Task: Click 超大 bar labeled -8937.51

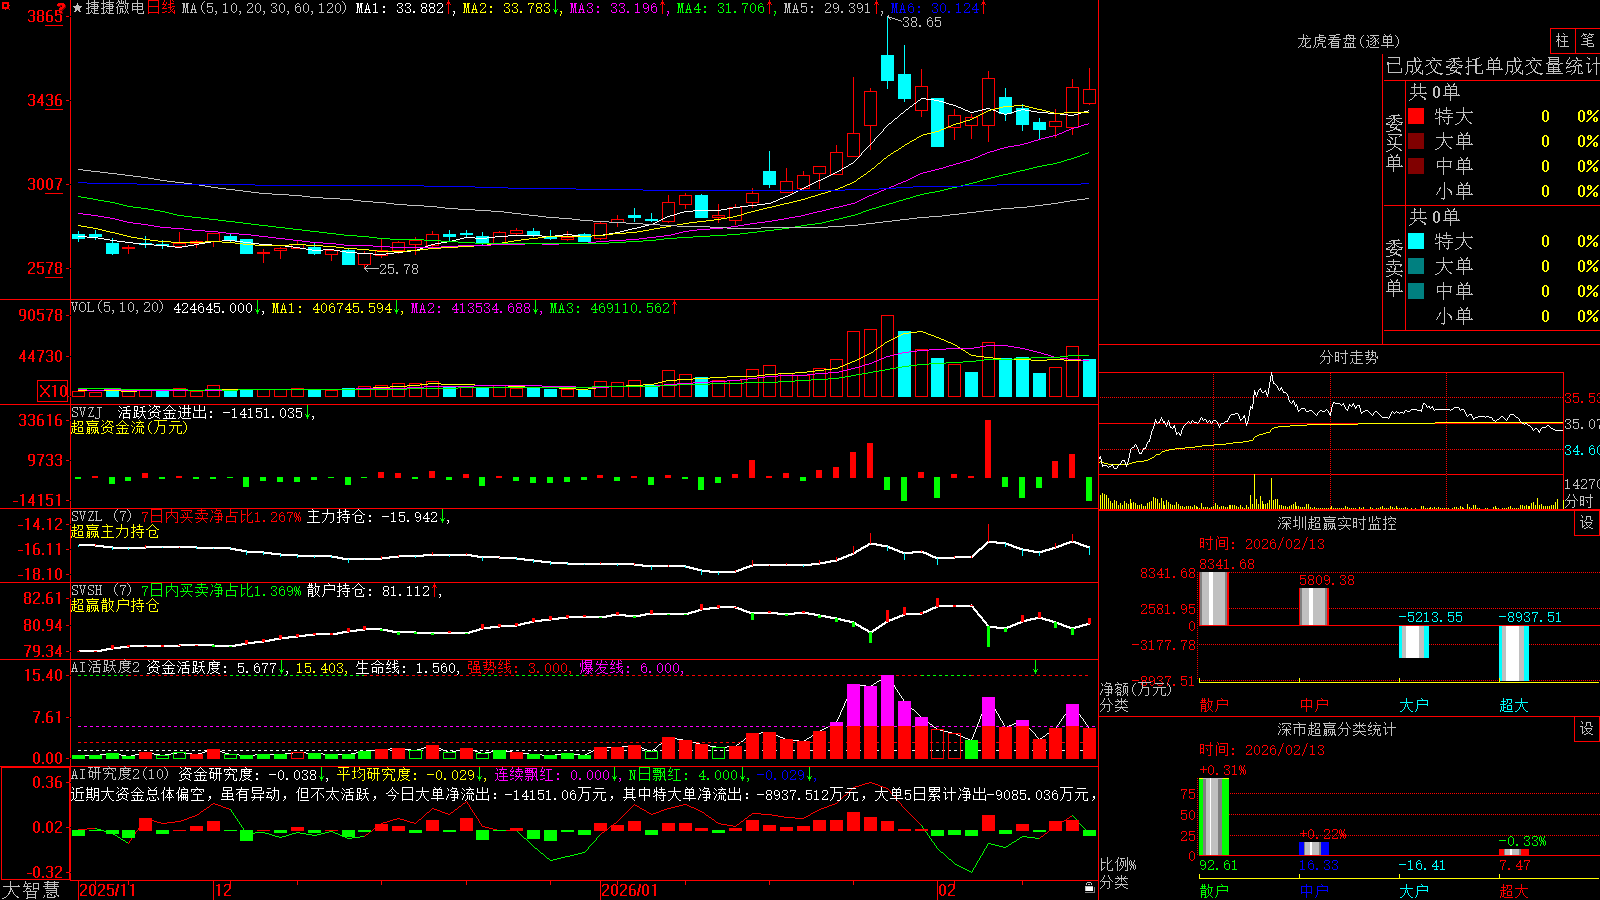Action: [x=1513, y=653]
